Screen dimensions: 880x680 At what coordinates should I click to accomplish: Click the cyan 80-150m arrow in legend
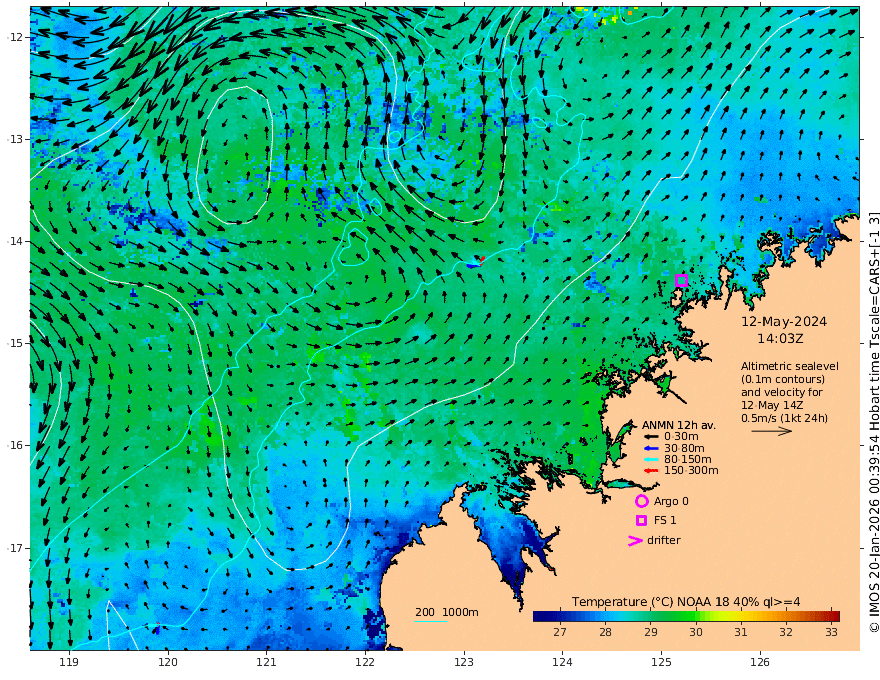pyautogui.click(x=651, y=460)
